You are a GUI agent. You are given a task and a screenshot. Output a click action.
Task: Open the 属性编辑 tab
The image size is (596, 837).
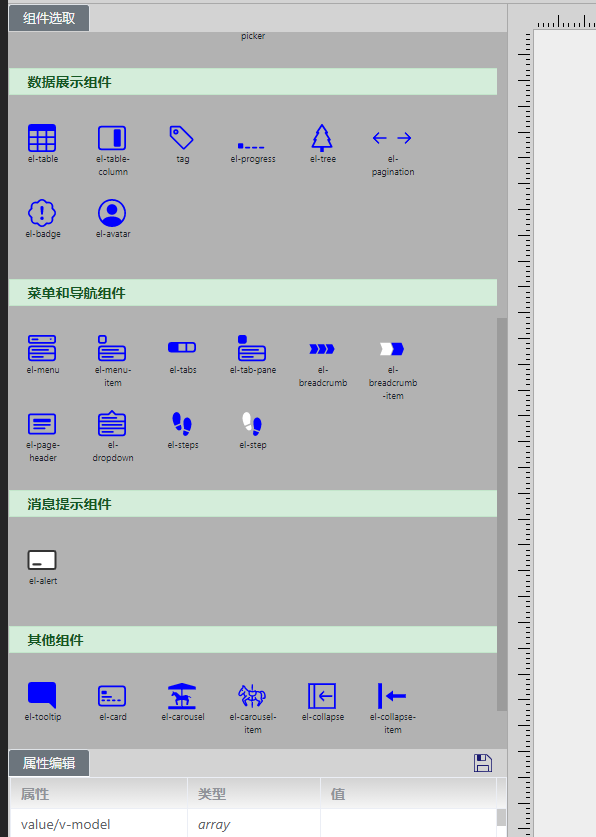[49, 763]
